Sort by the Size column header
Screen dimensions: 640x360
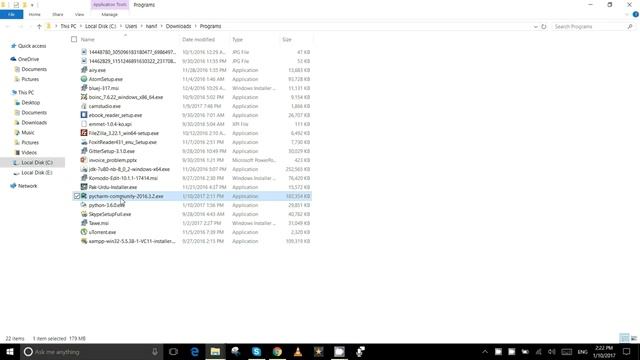tap(287, 40)
